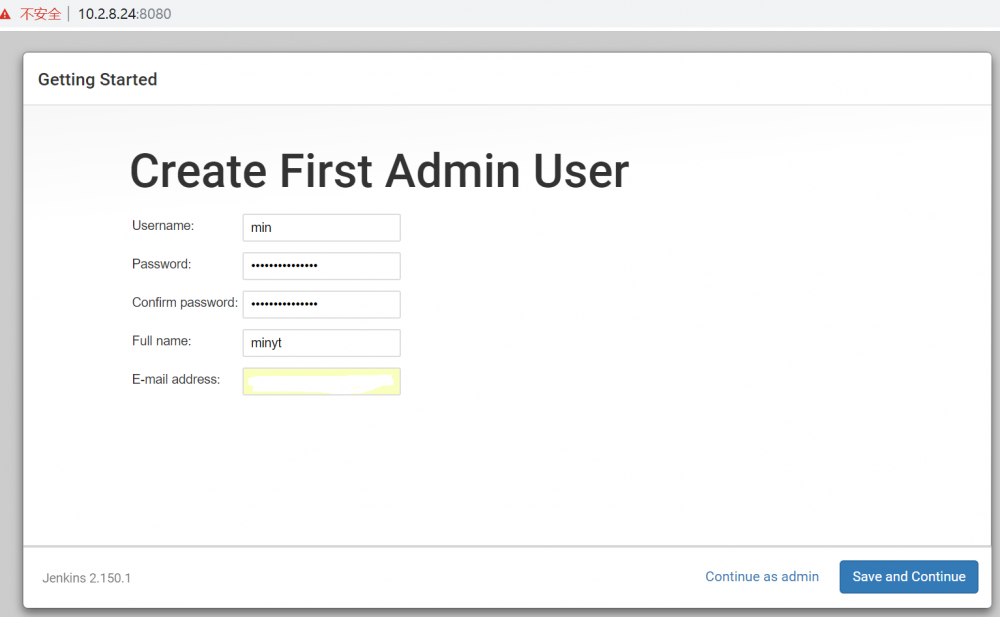
Task: Click the "Full name:" label
Action: (161, 341)
